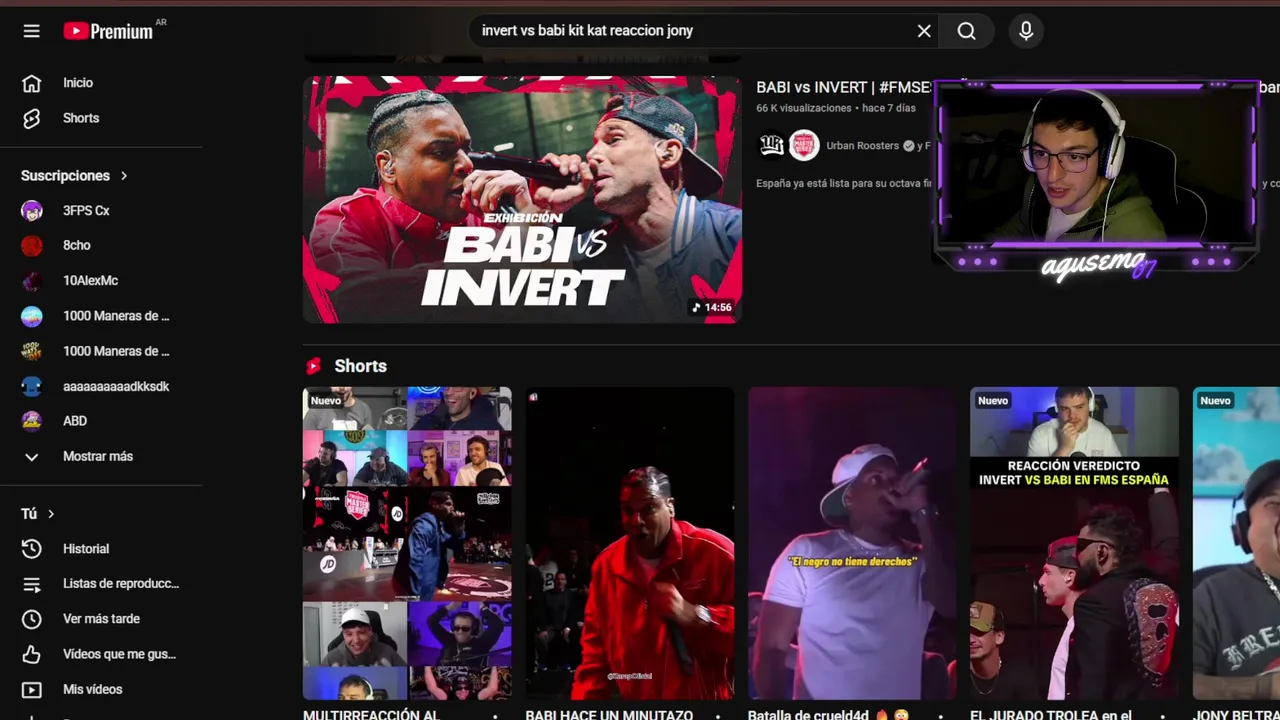Screen dimensions: 1280x720
Task: Click the Inicio house icon
Action: (32, 83)
